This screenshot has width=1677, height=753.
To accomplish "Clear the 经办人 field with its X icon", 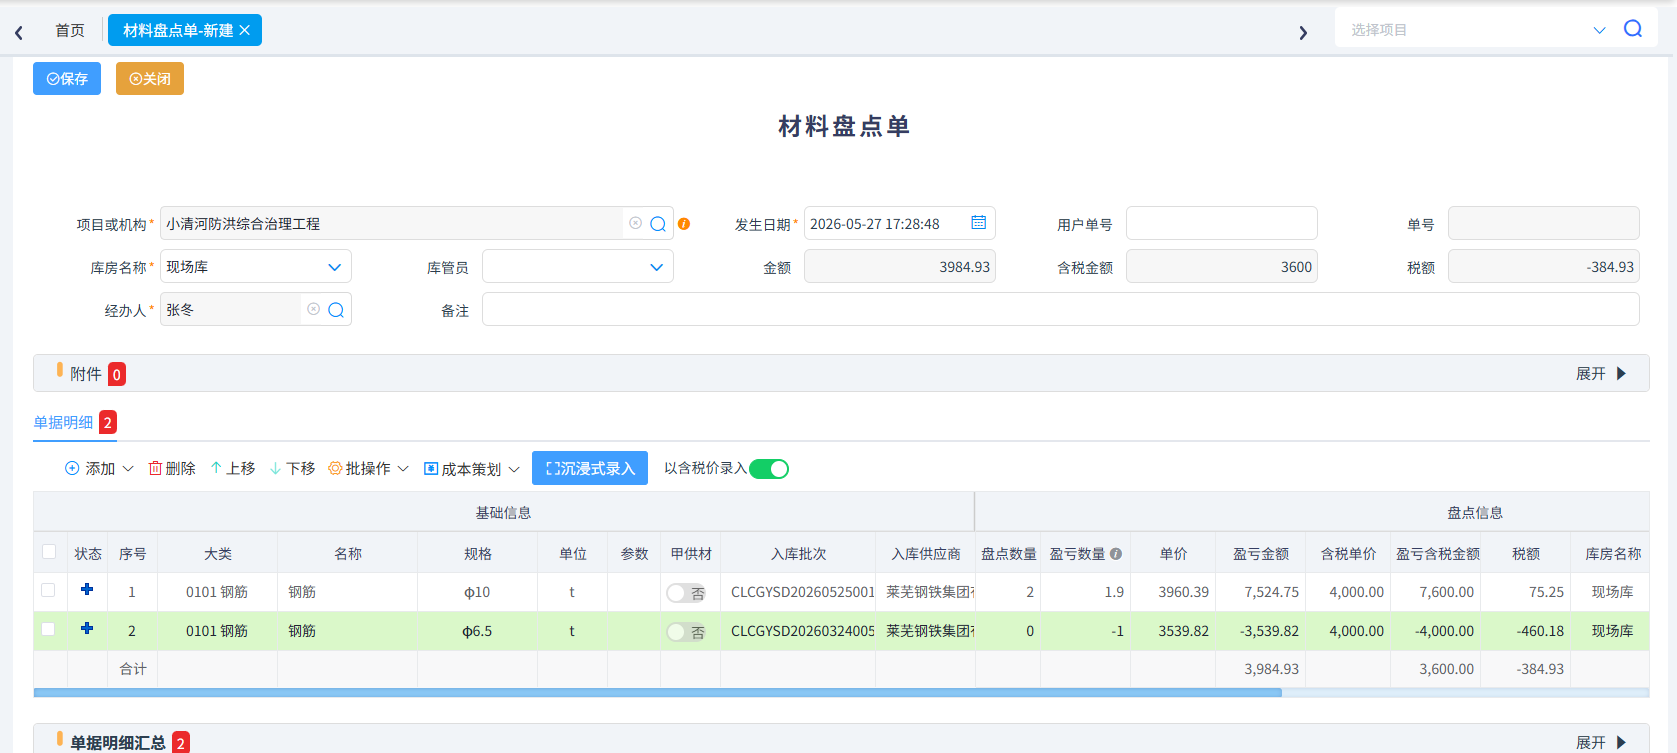I will (313, 309).
